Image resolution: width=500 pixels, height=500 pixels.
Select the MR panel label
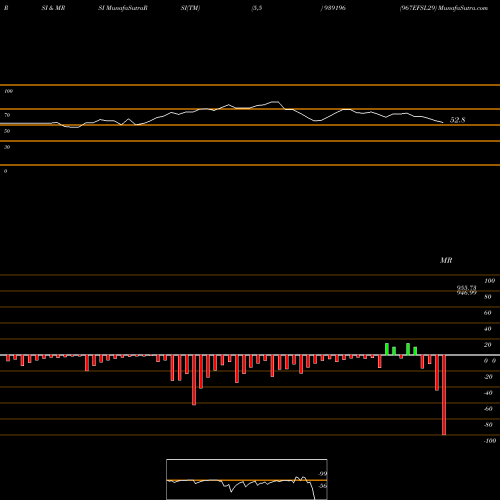446,260
